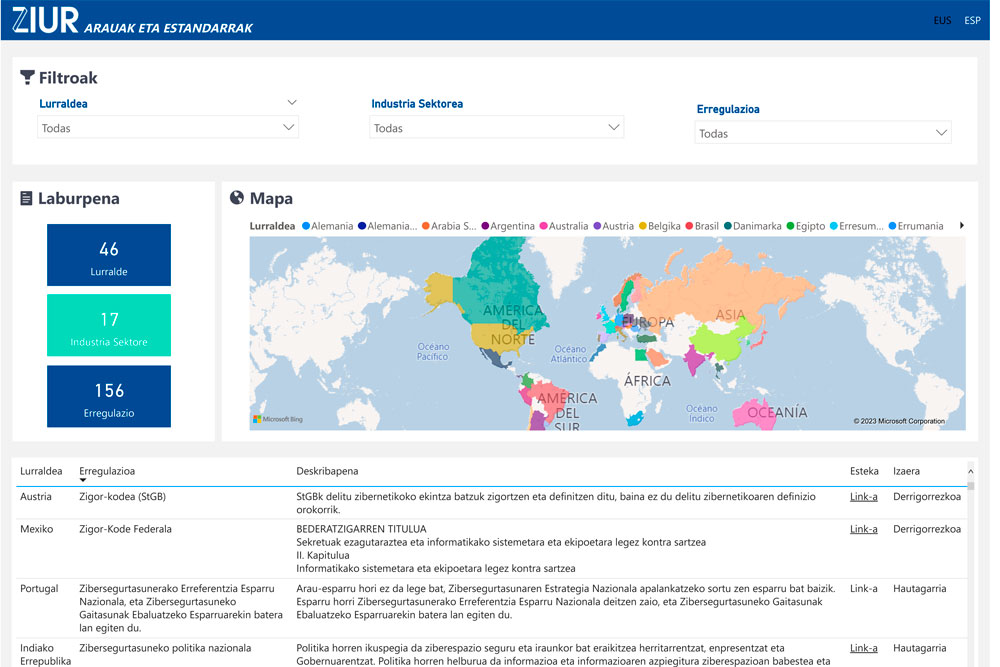Open the Link-a for the Mexiko row

click(x=863, y=529)
